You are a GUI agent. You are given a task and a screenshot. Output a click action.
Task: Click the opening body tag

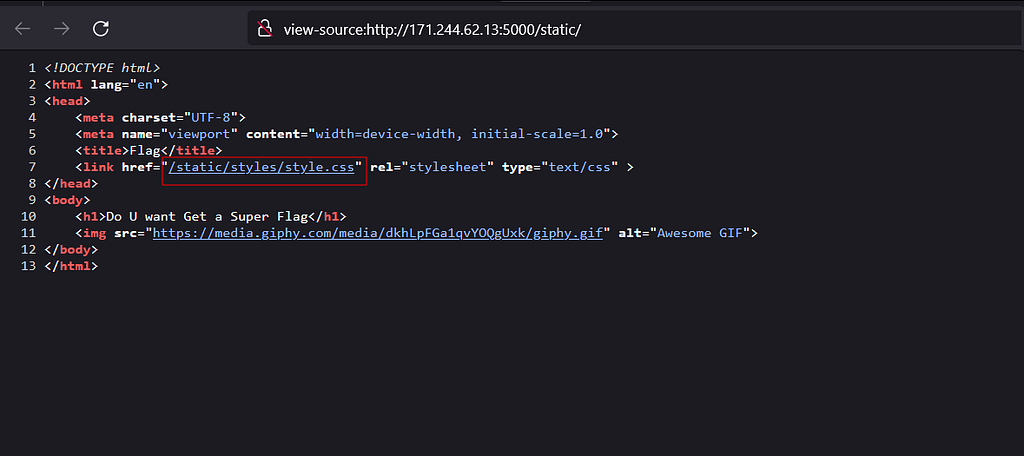point(67,200)
